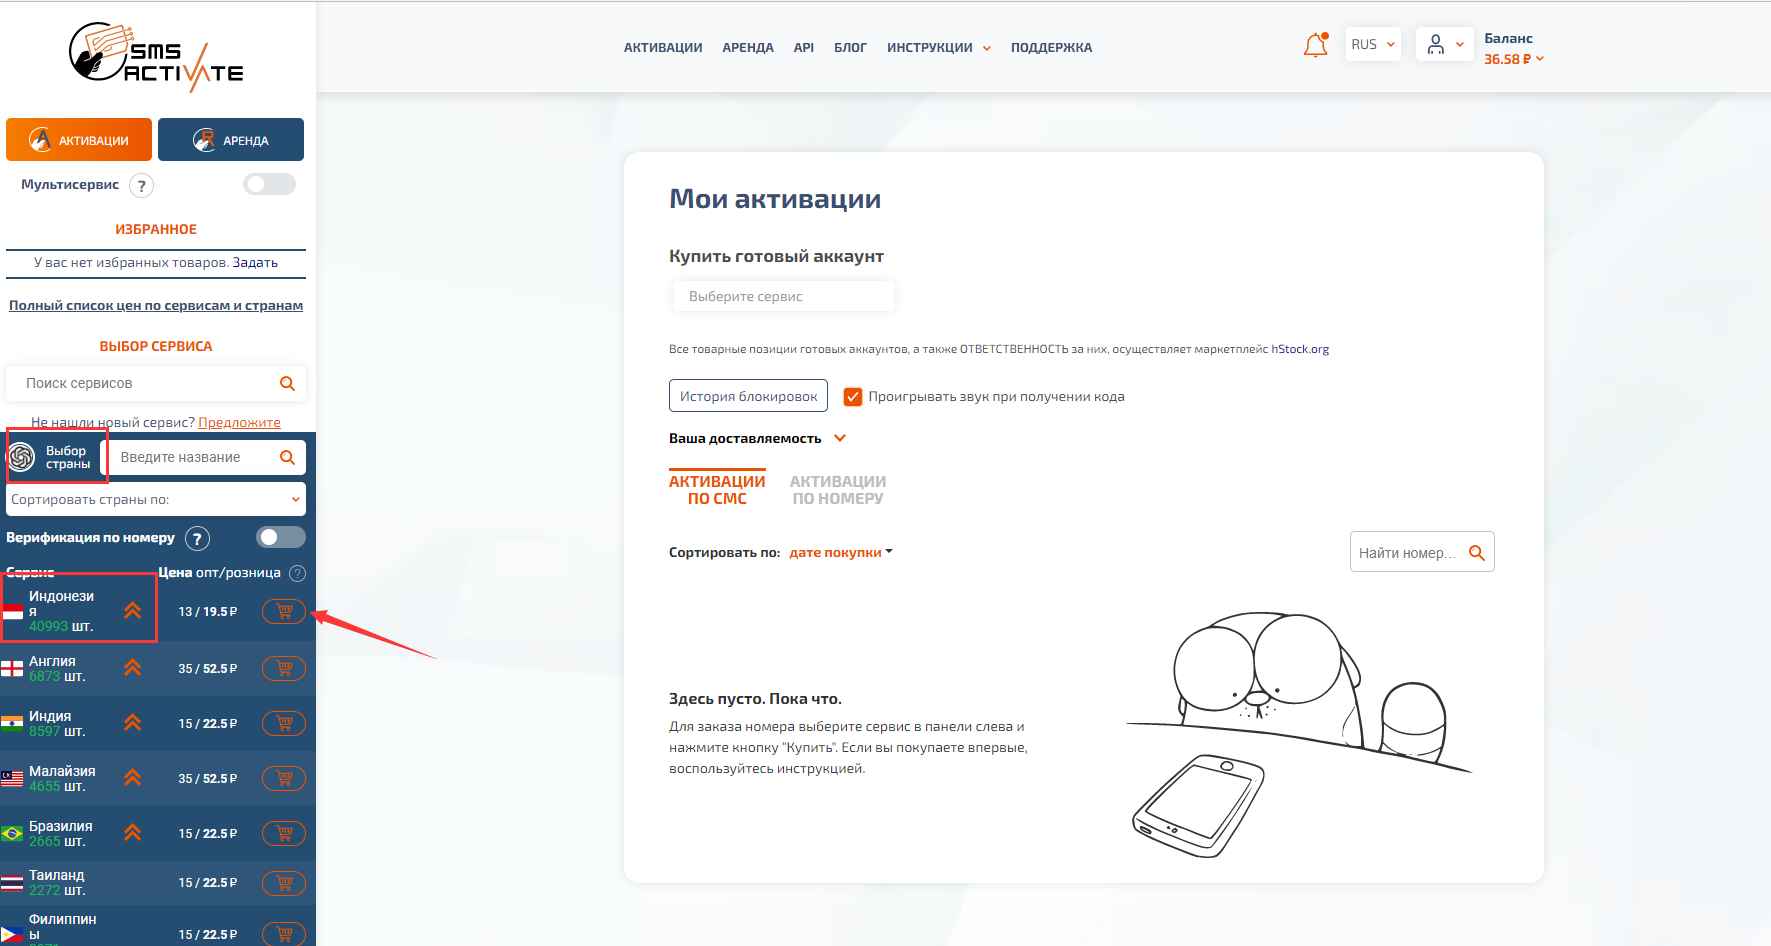The image size is (1771, 946).
Task: Open the RUS language dropdown
Action: click(x=1372, y=45)
